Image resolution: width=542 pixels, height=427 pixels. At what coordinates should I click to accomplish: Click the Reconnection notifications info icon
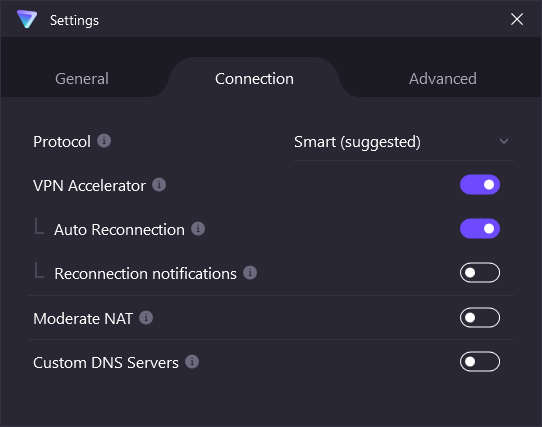click(x=250, y=272)
